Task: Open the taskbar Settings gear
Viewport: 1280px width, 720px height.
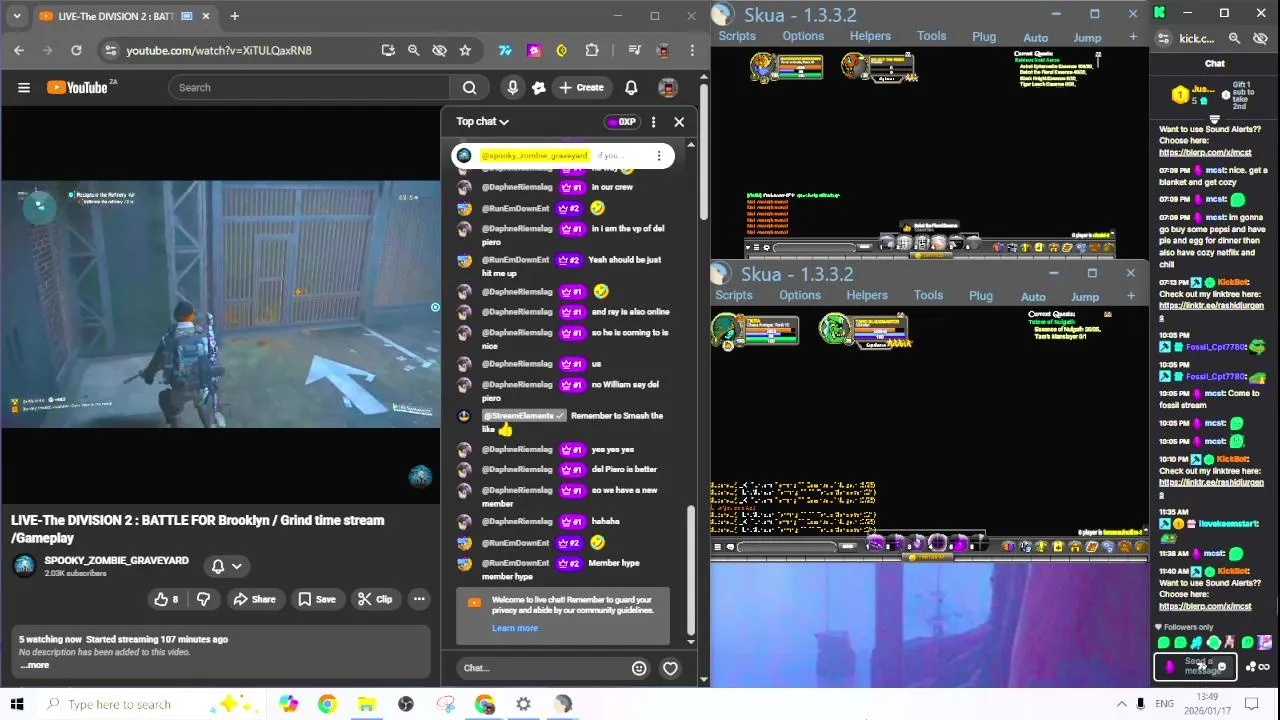Action: (523, 704)
